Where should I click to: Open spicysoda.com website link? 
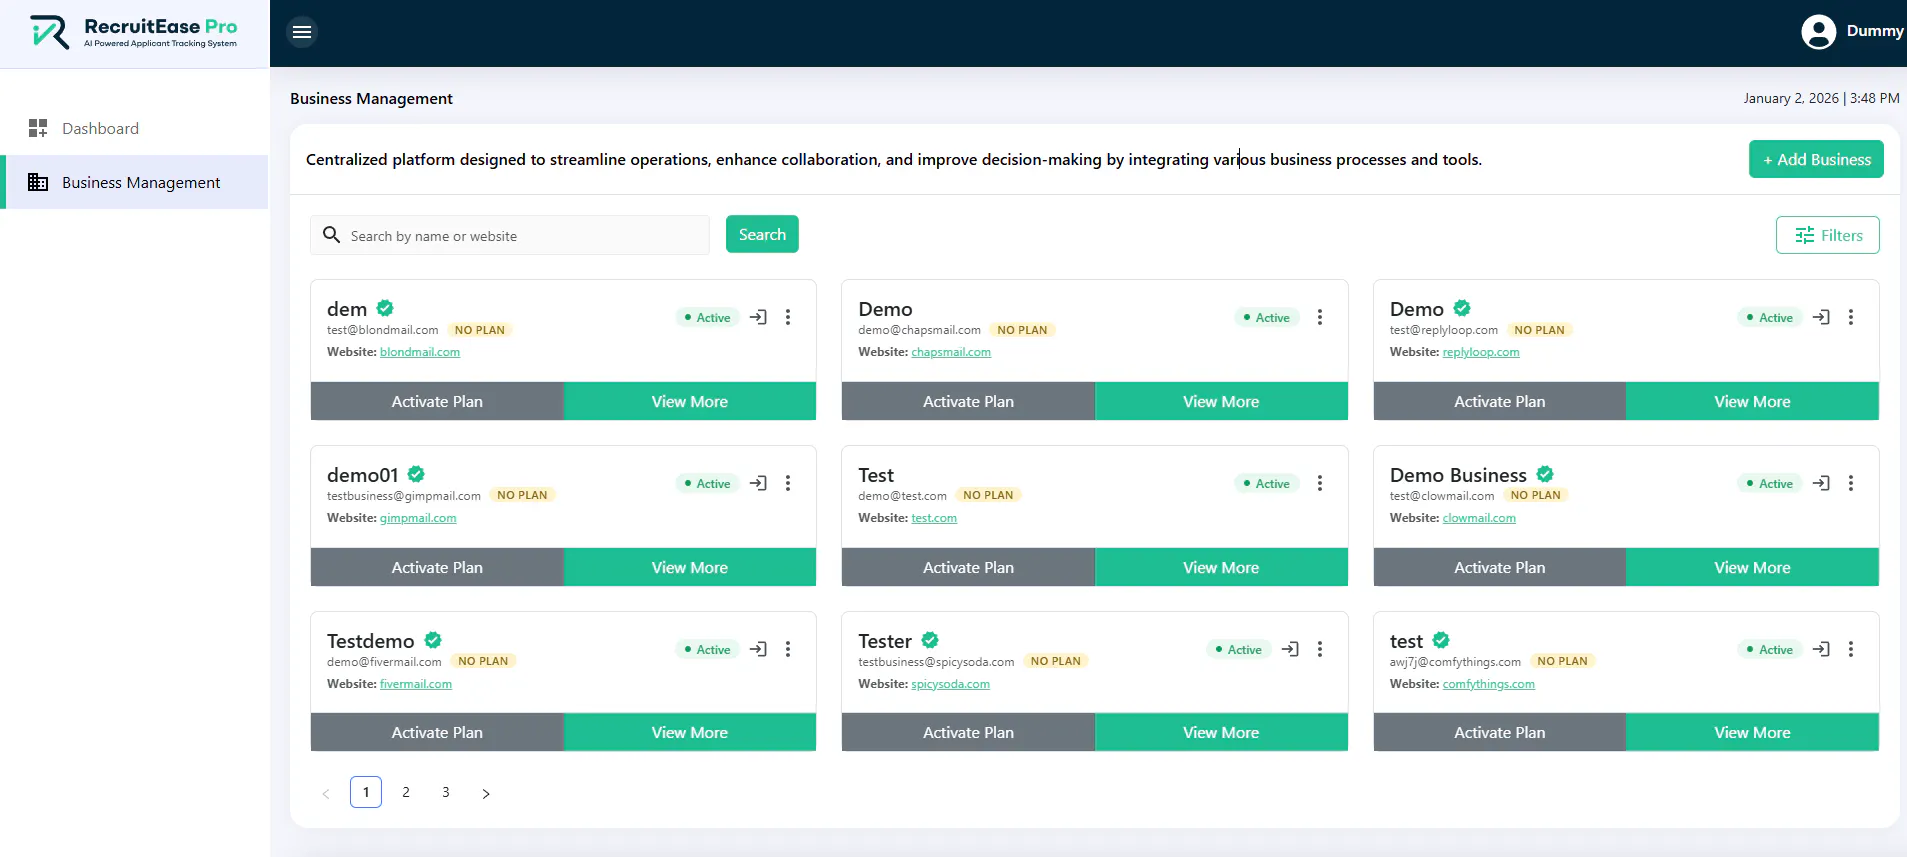point(950,684)
